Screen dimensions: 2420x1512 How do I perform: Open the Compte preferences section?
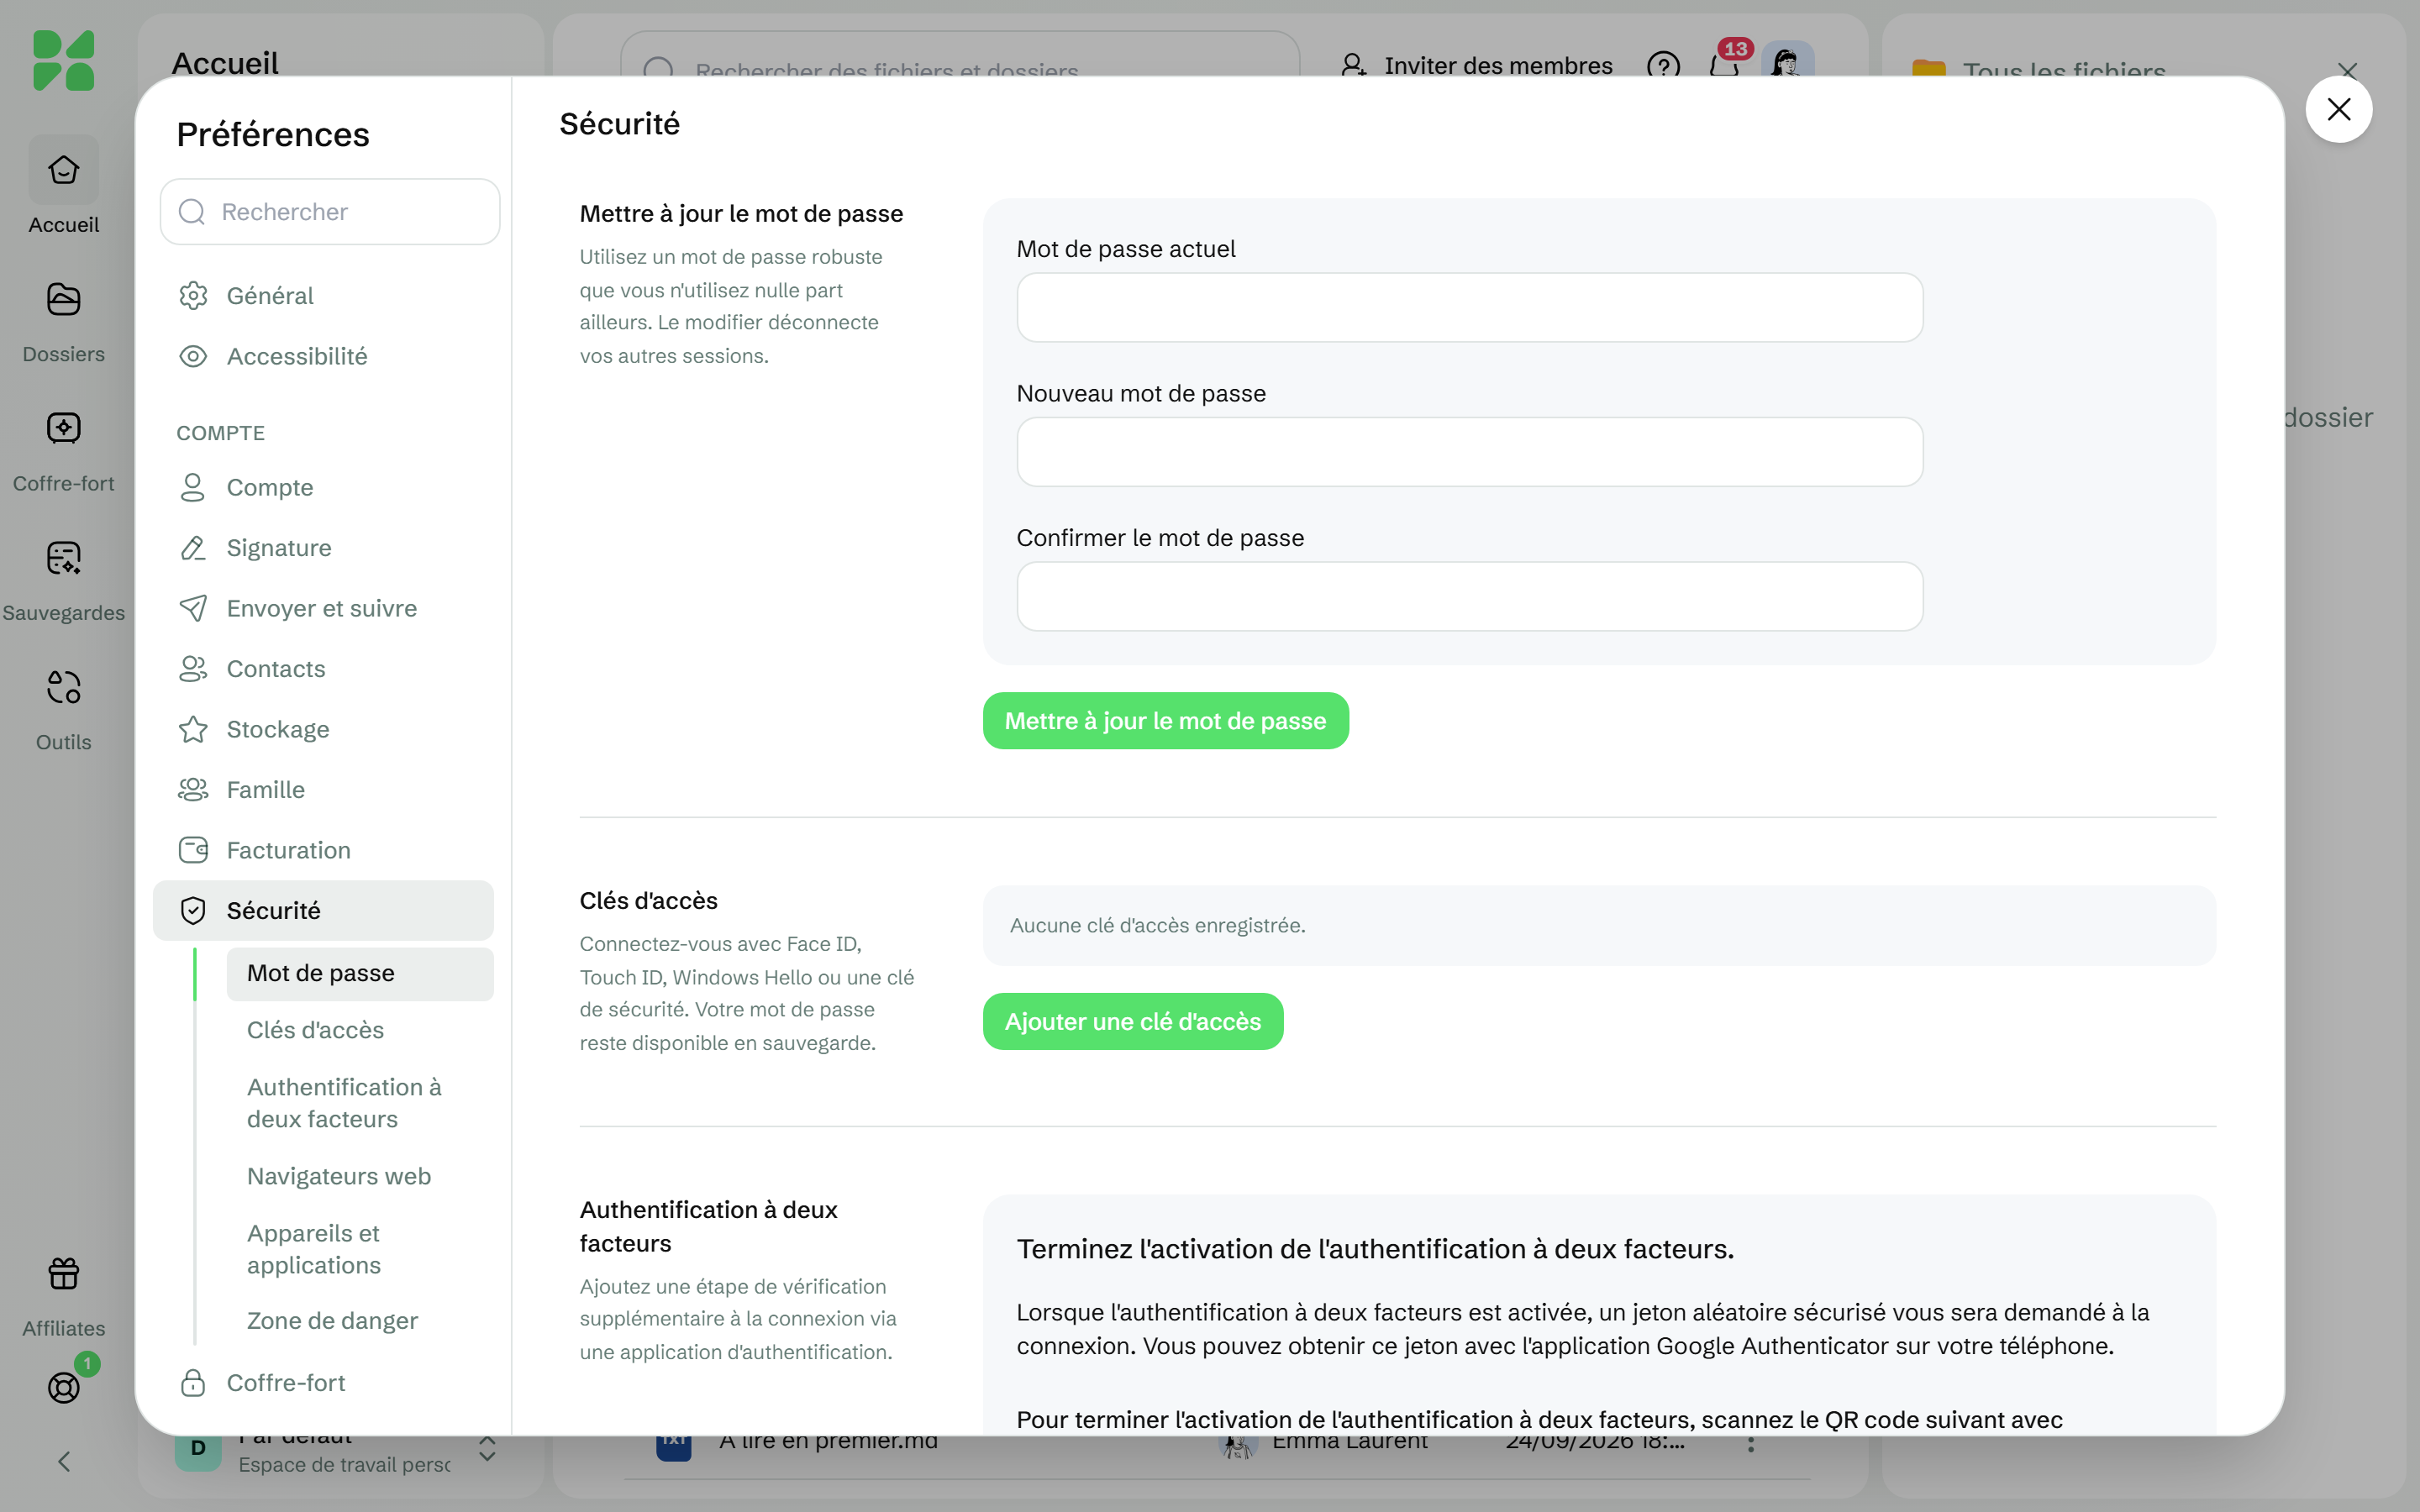323,487
